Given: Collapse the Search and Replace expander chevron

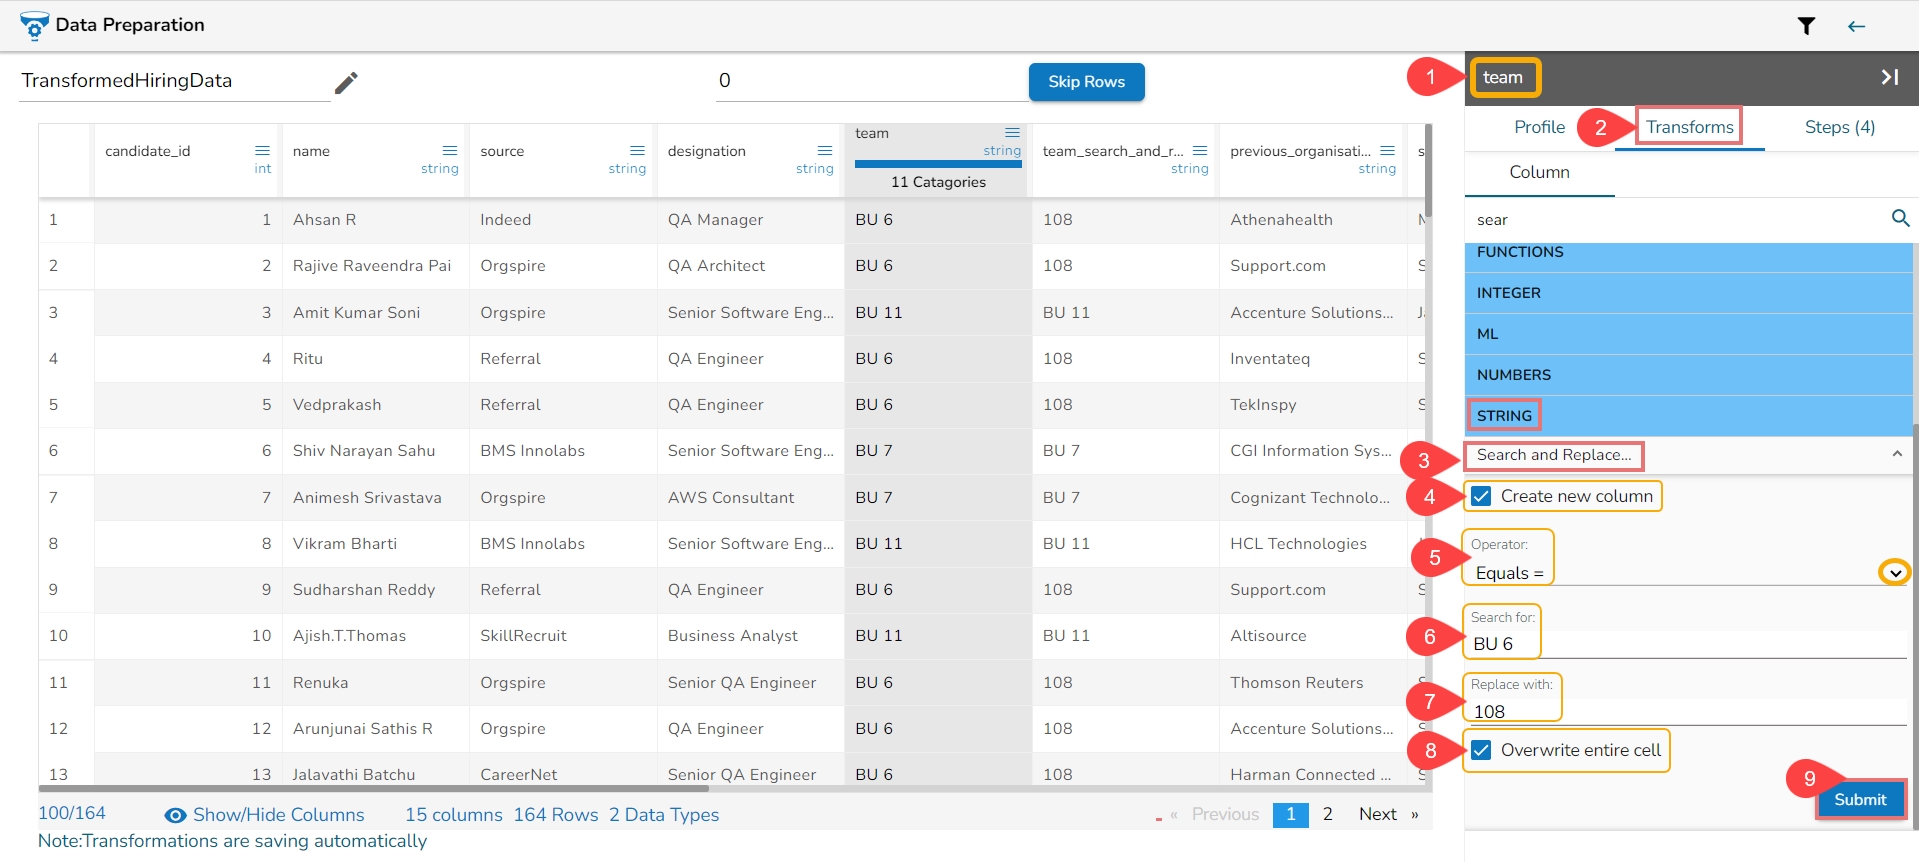Looking at the screenshot, I should (1897, 455).
